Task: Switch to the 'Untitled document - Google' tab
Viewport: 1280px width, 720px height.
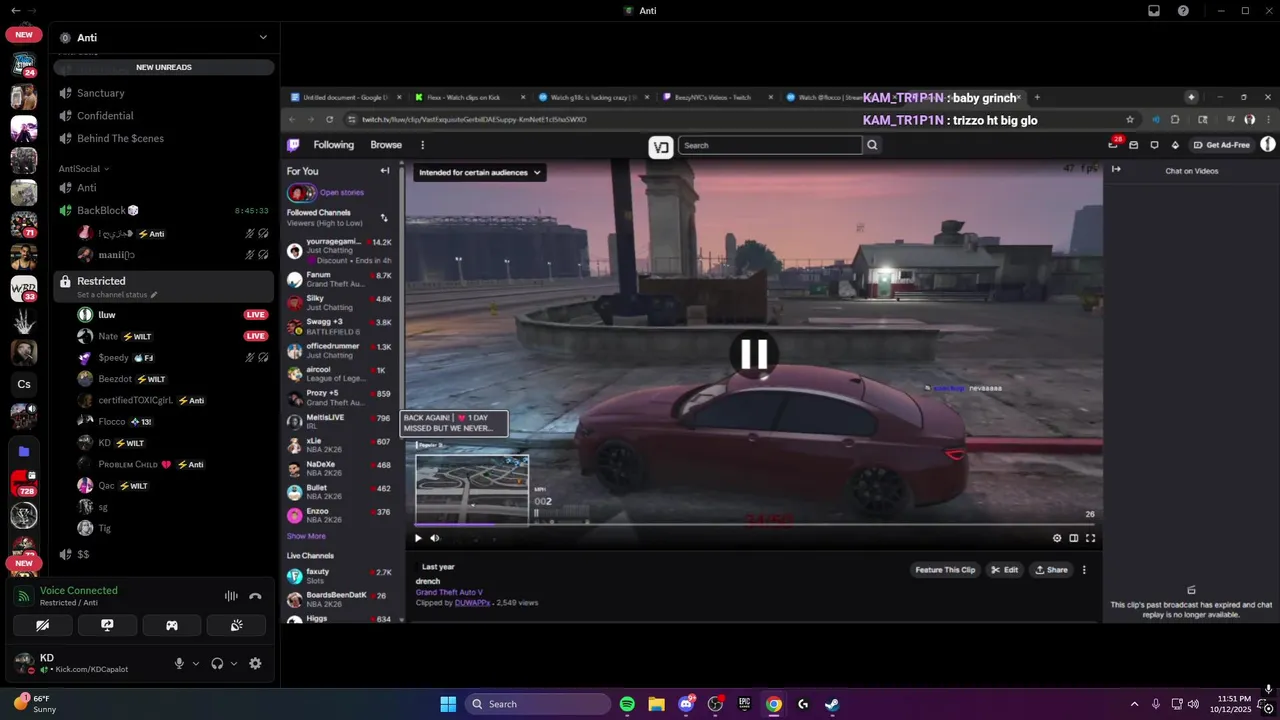Action: tap(346, 97)
